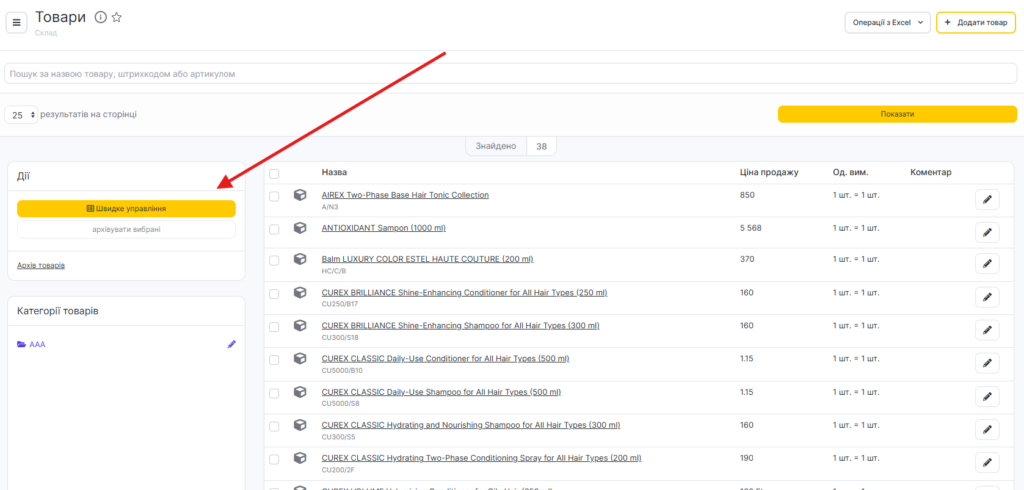
Task: Edit ANTIOXIDANT Sampon with pencil icon
Action: [x=987, y=232]
